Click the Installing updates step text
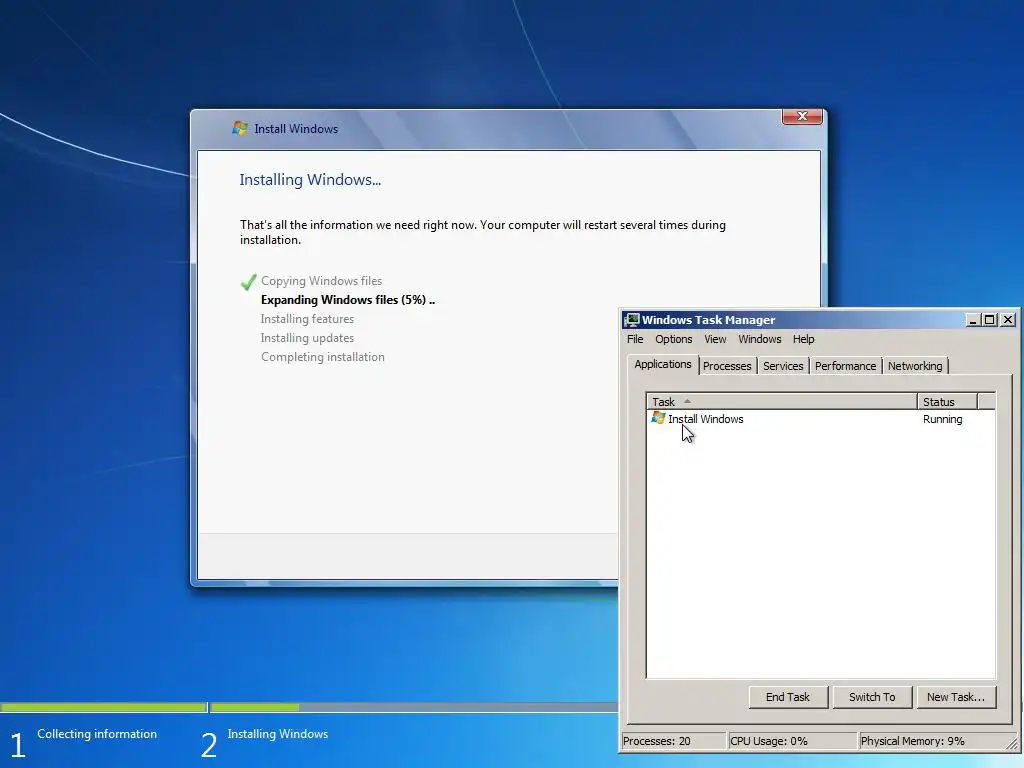This screenshot has height=768, width=1024. click(307, 338)
